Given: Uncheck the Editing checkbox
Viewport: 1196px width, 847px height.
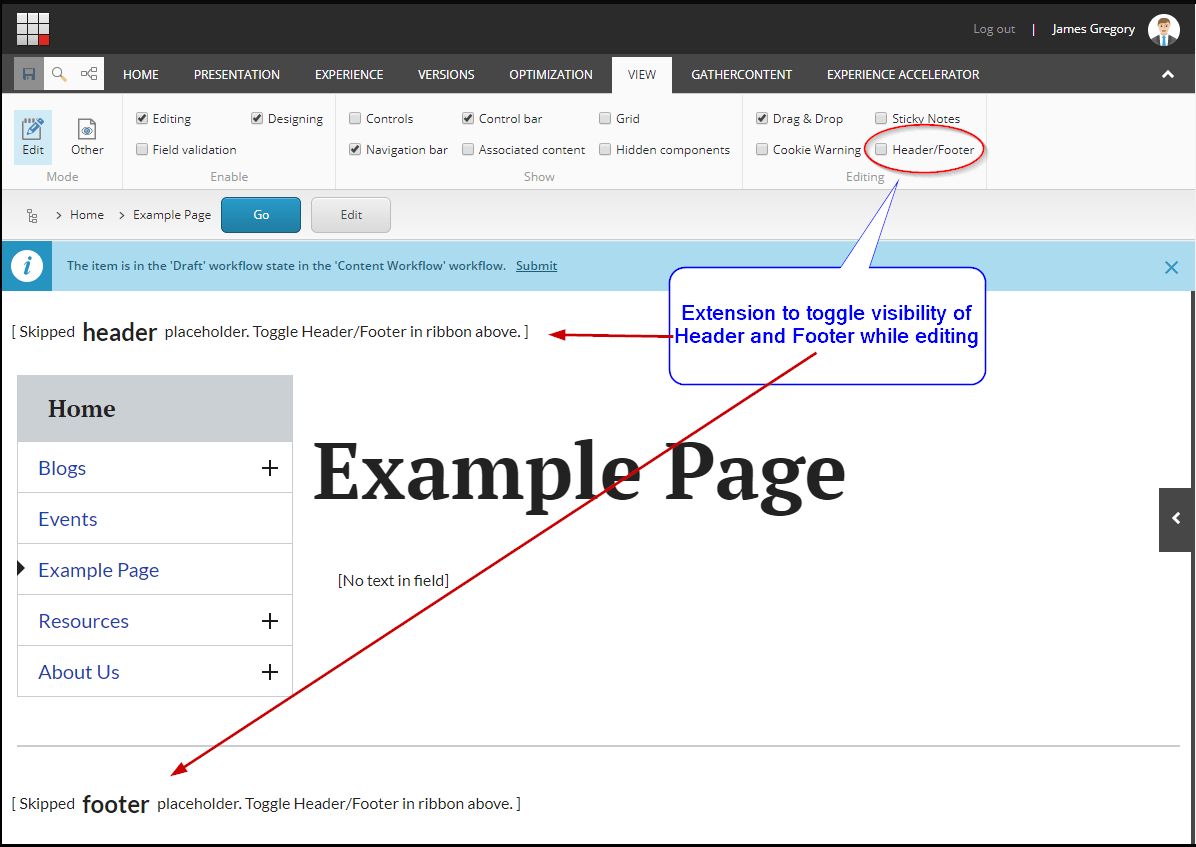Looking at the screenshot, I should [x=142, y=118].
